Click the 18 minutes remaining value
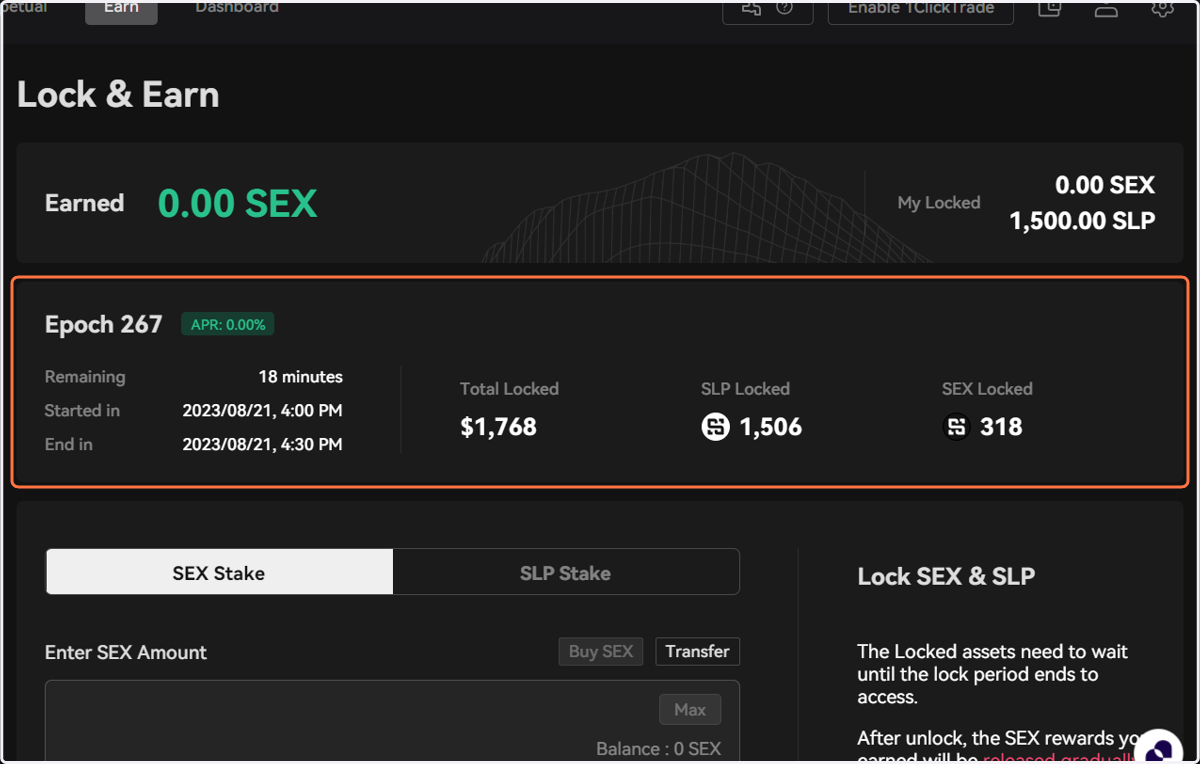 [300, 377]
